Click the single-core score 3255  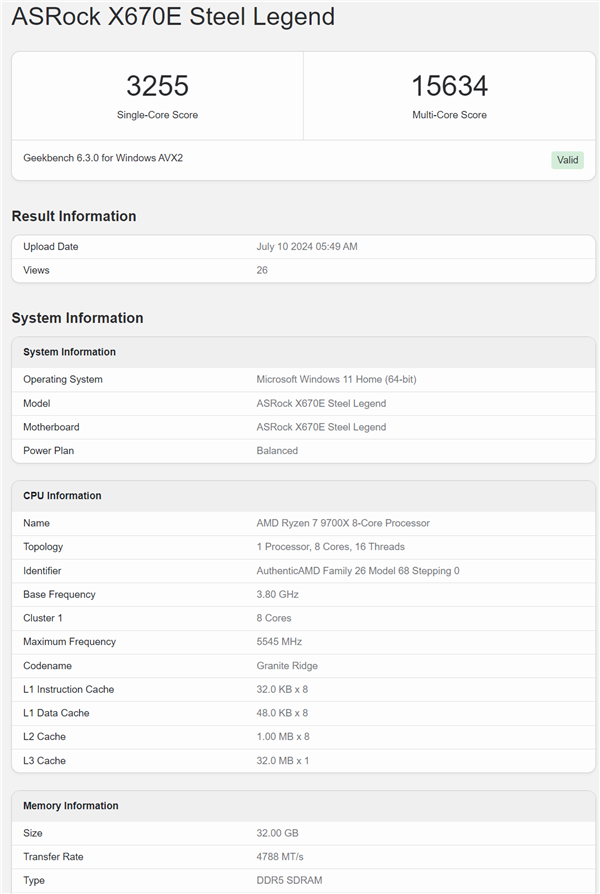tap(157, 86)
